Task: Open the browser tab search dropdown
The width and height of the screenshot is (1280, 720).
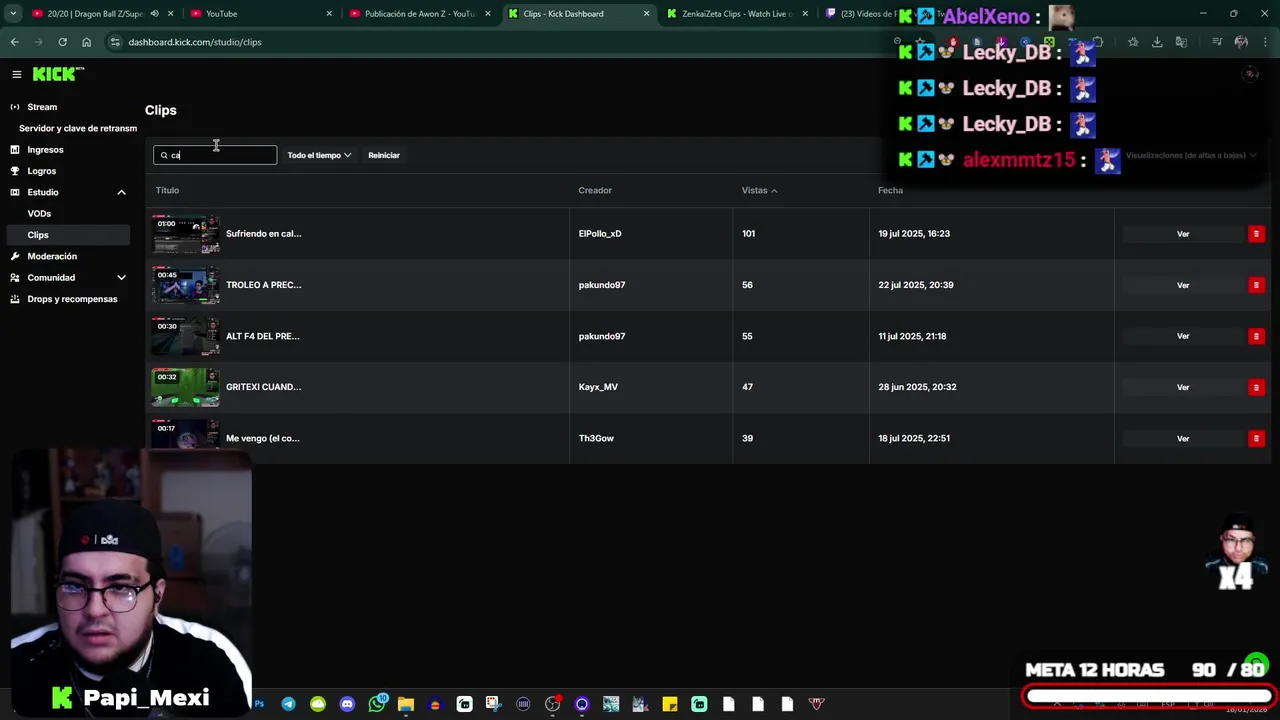Action: [13, 14]
